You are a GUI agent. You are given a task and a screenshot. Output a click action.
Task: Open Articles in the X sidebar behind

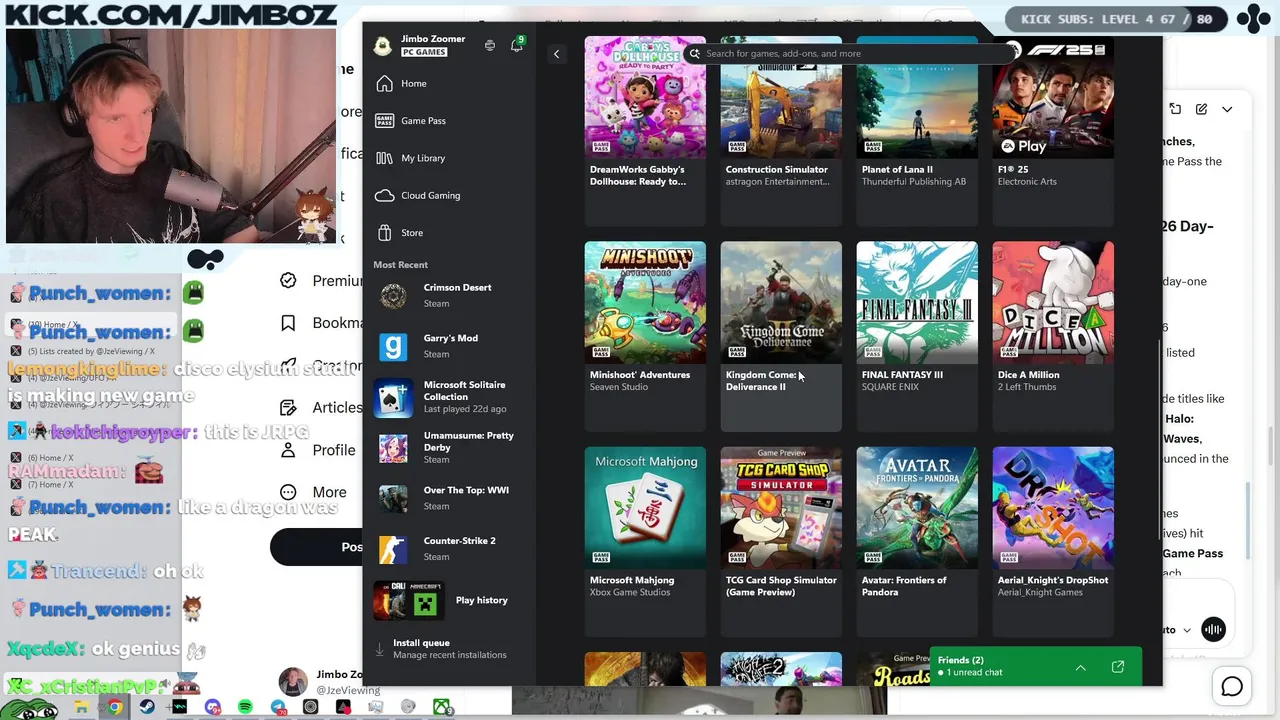[x=322, y=408]
